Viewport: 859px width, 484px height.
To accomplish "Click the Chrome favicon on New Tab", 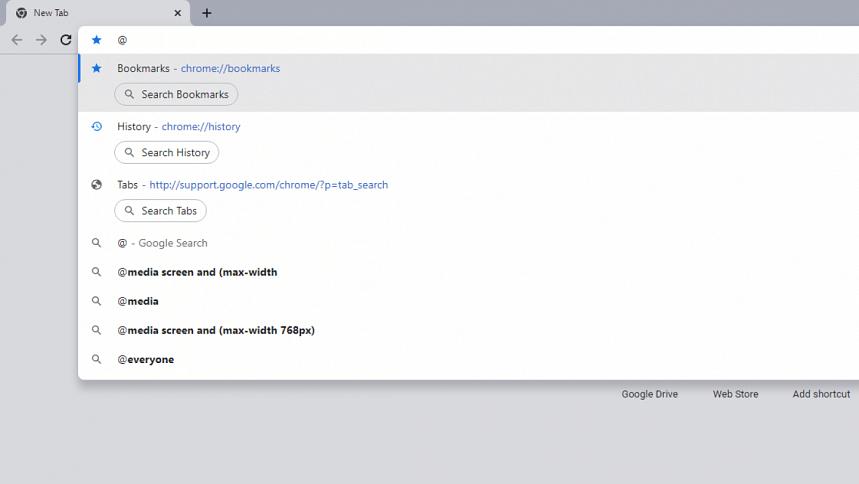I will (21, 13).
